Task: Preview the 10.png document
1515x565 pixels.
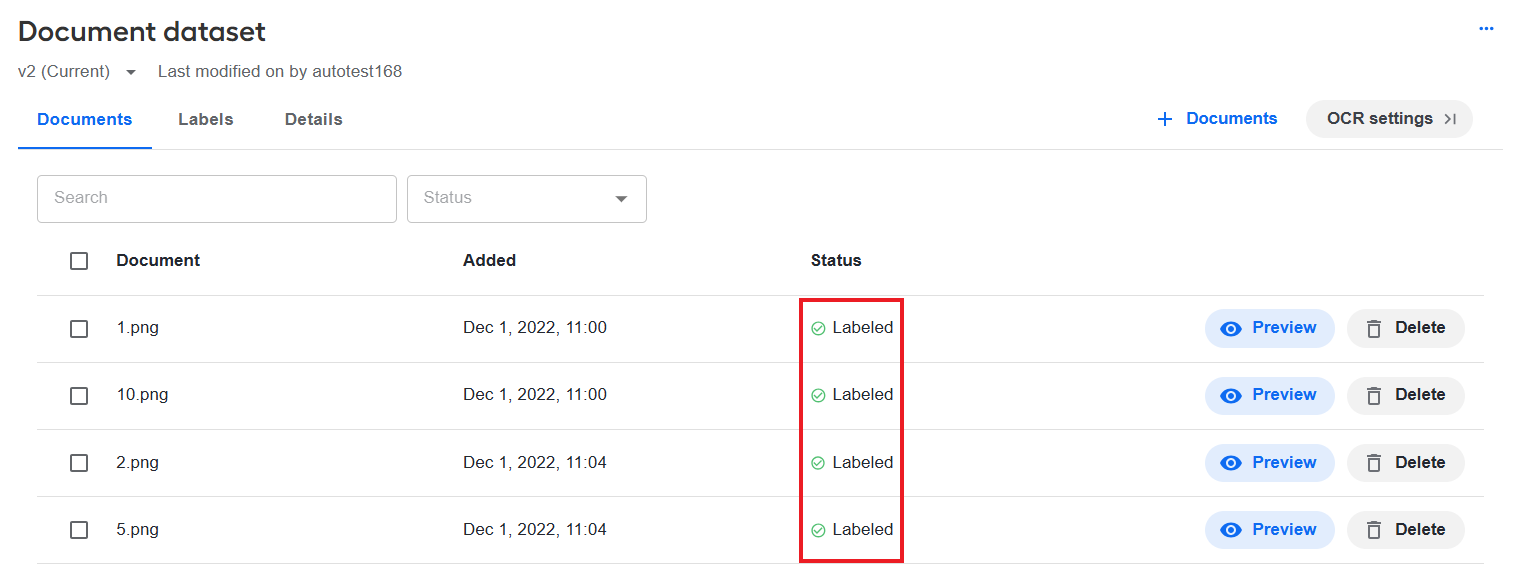Action: coord(1269,396)
